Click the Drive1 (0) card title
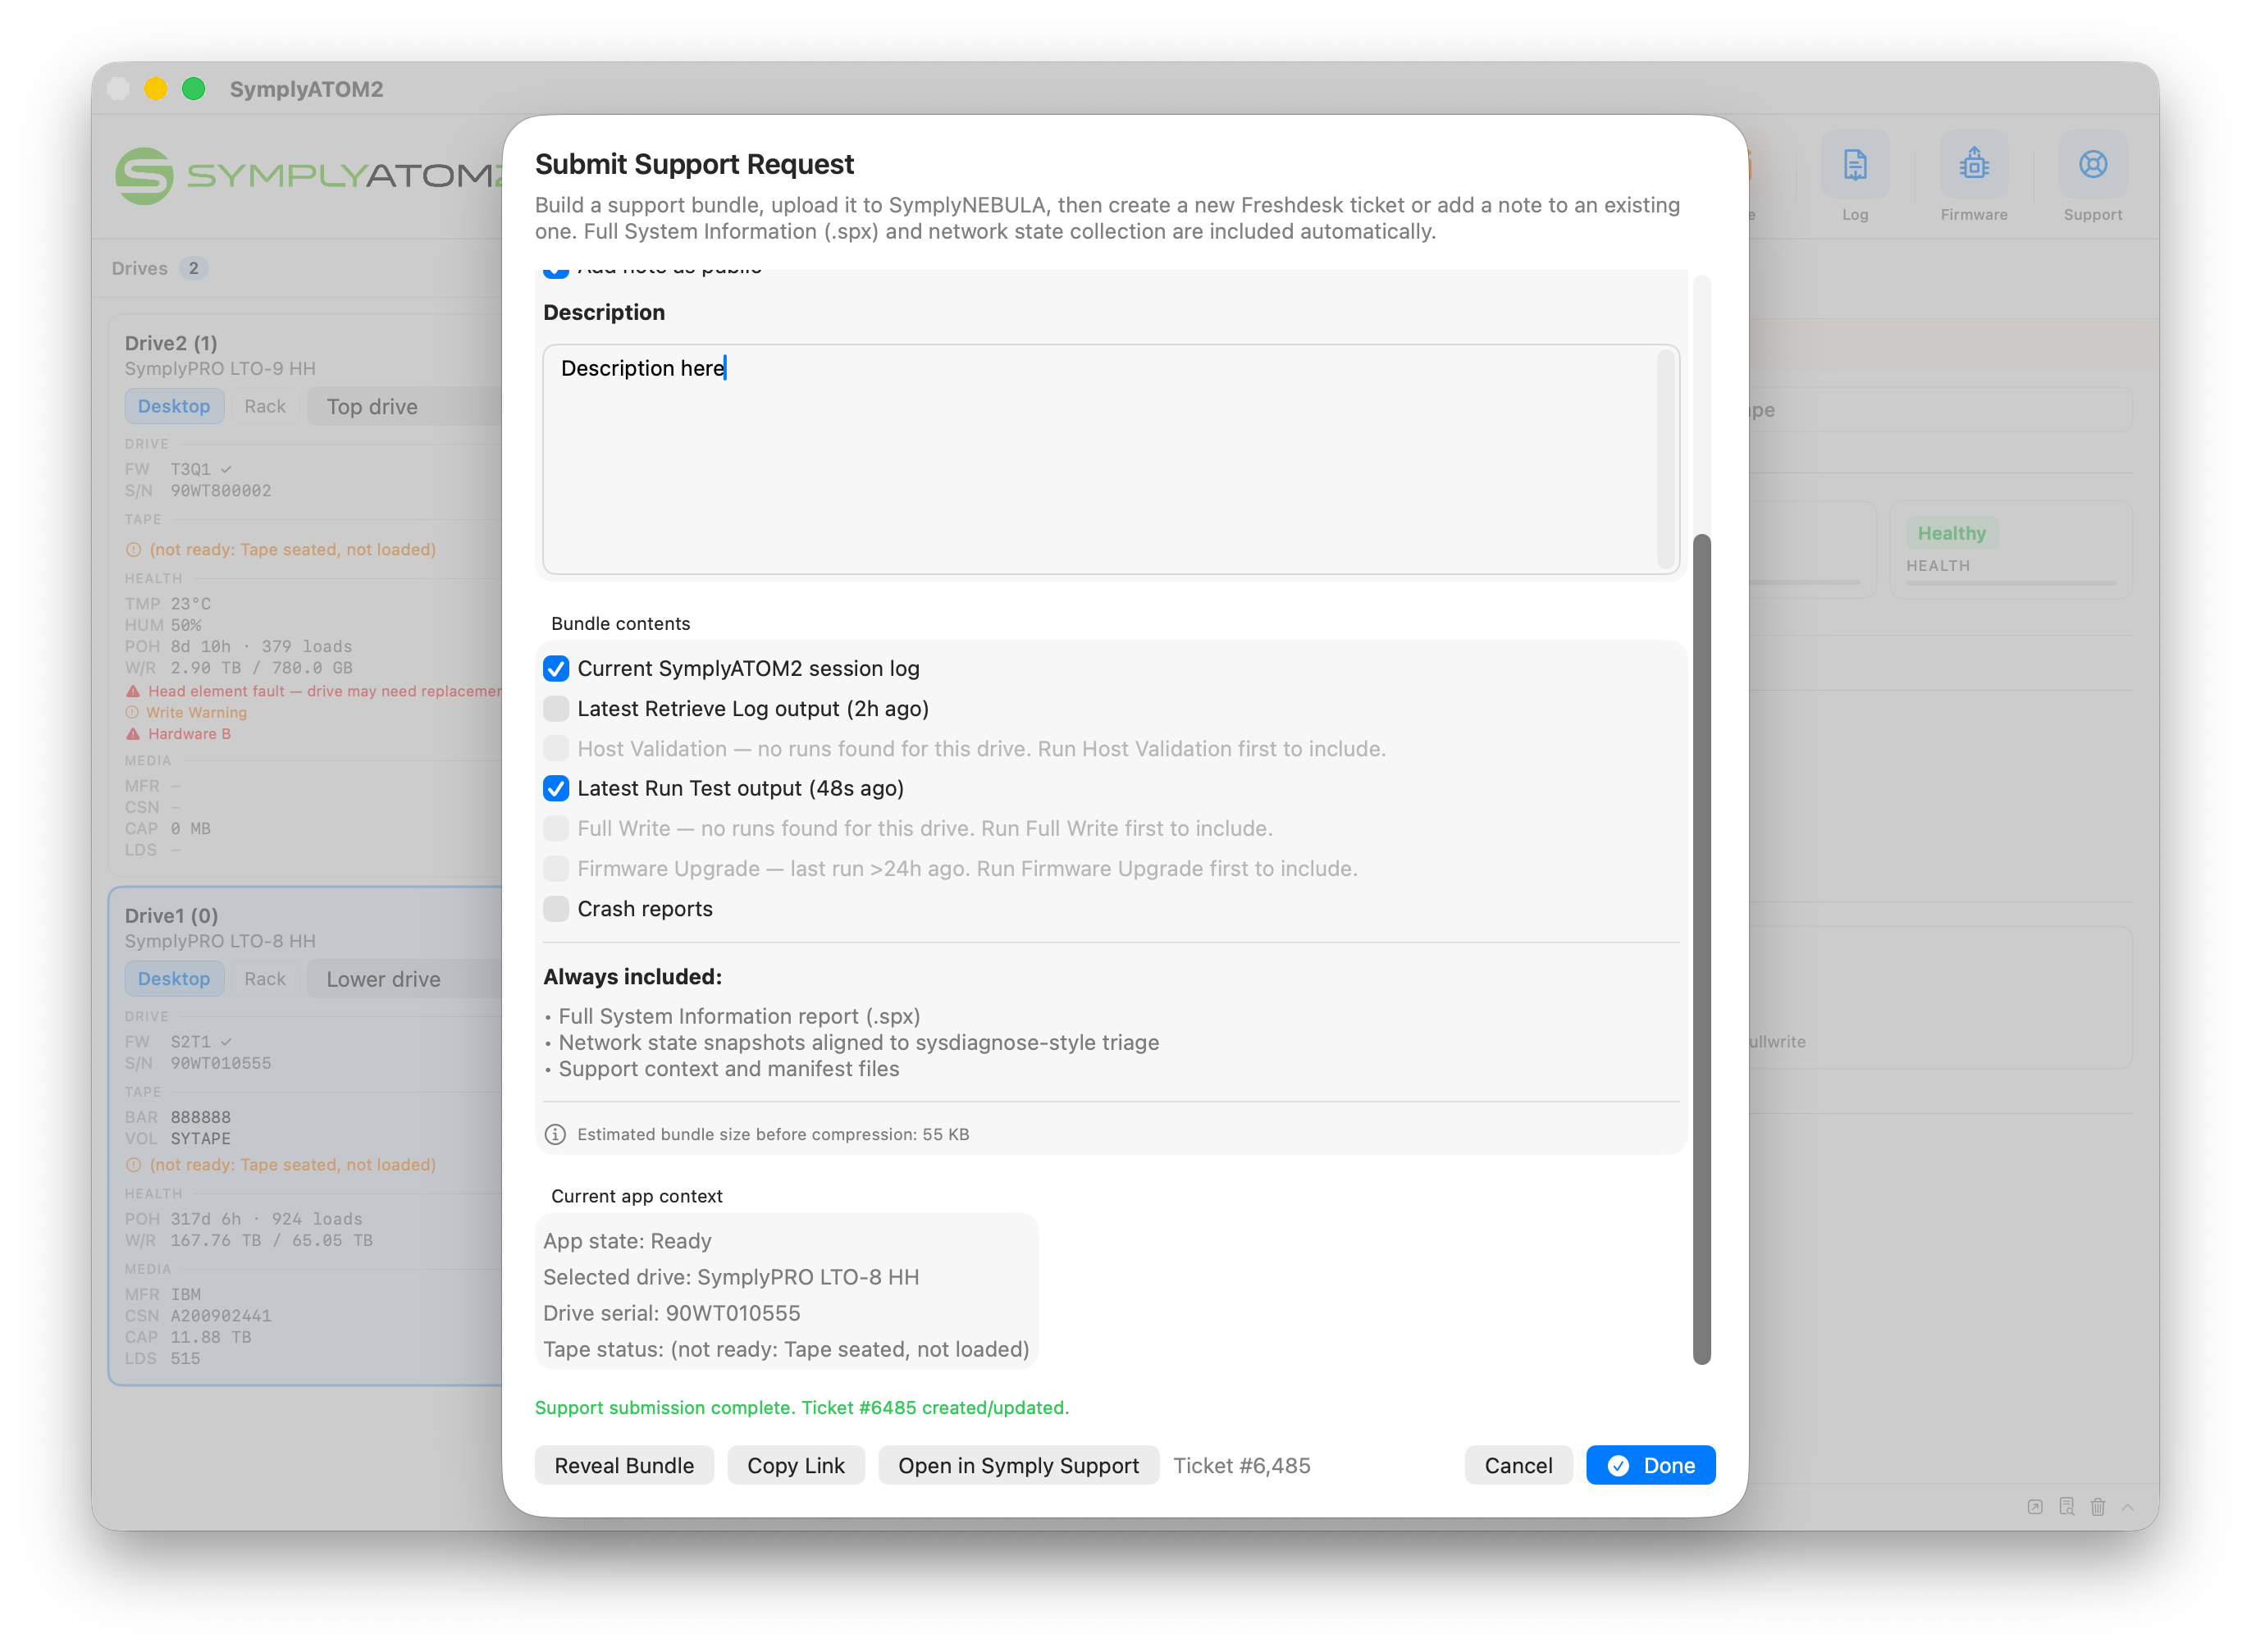This screenshot has height=1652, width=2251. coord(171,915)
